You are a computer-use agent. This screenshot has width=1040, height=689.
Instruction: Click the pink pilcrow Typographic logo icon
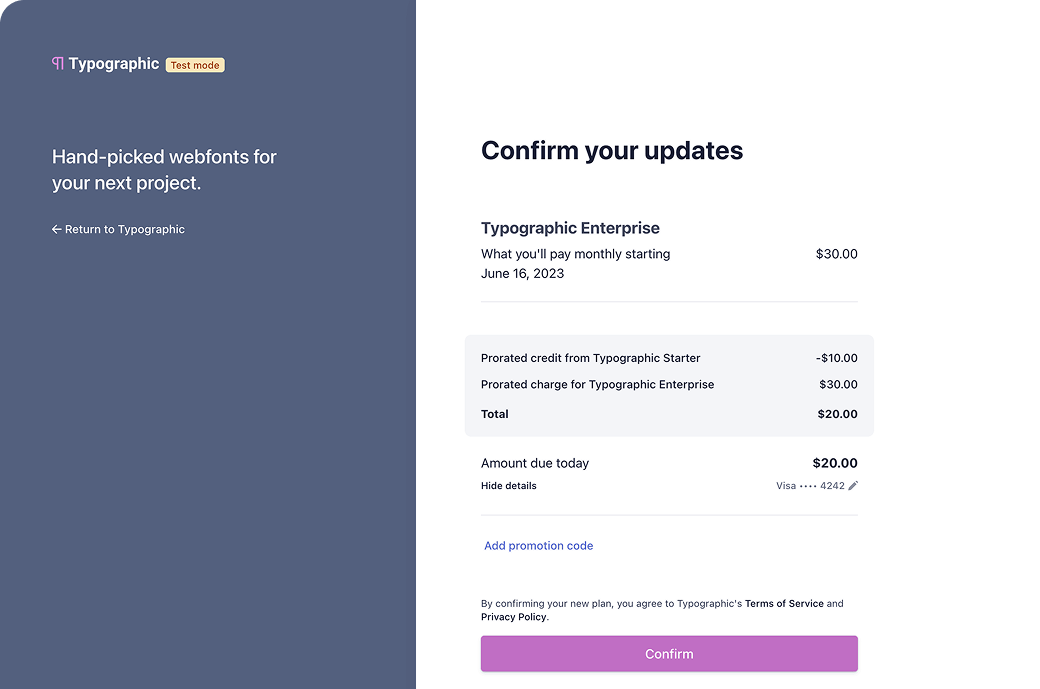57,63
